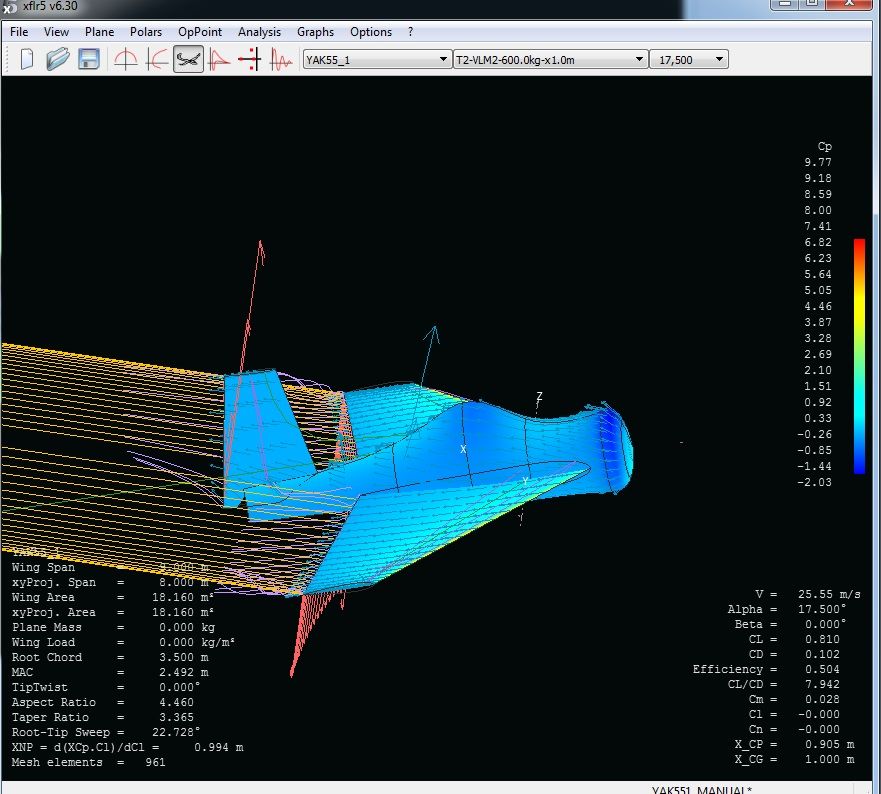Open the OpPoint menu
Image resolution: width=881 pixels, height=794 pixels.
click(200, 32)
